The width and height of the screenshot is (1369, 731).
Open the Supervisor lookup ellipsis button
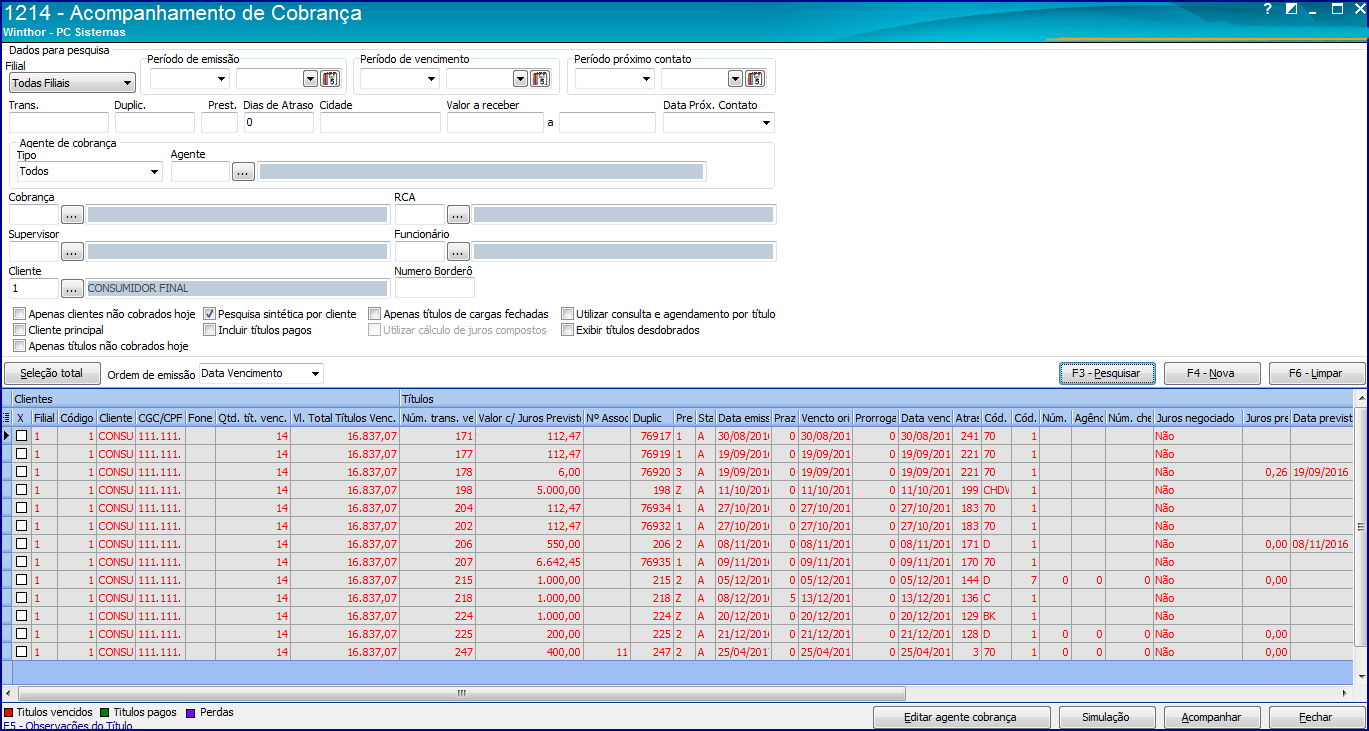(72, 251)
